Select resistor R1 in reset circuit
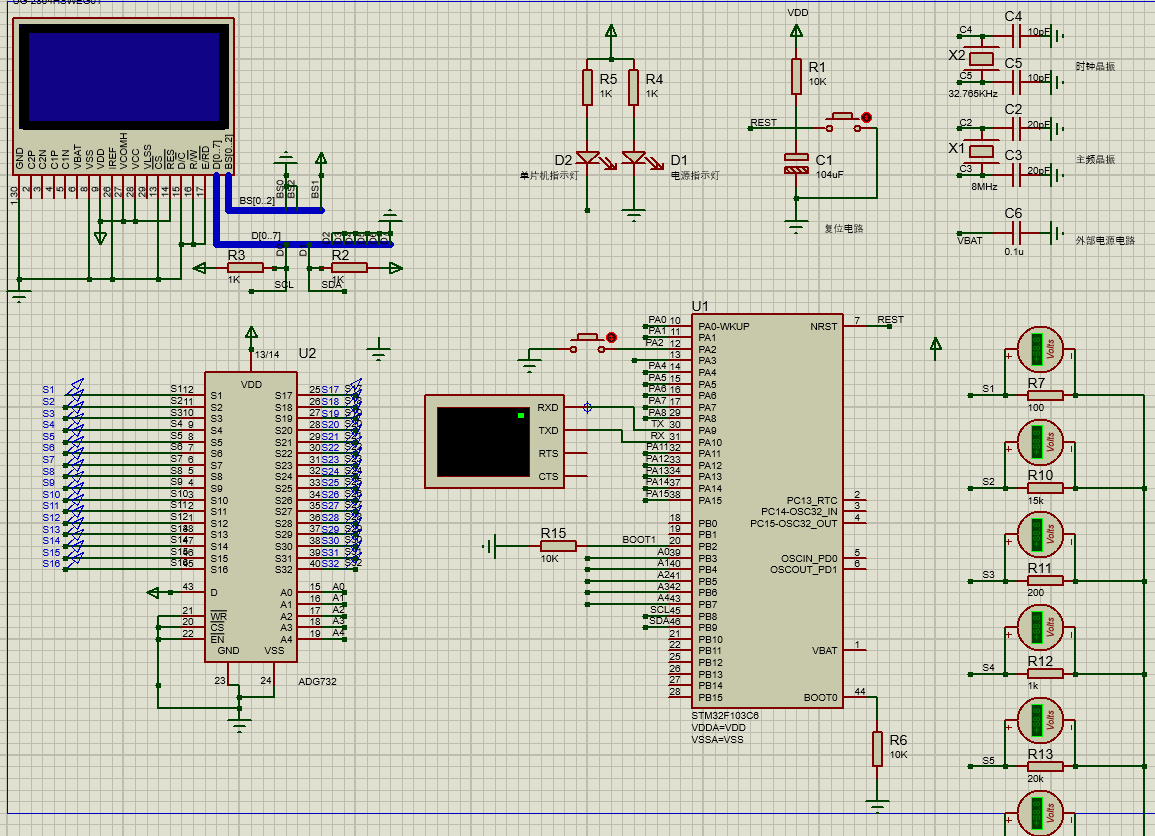 point(796,77)
